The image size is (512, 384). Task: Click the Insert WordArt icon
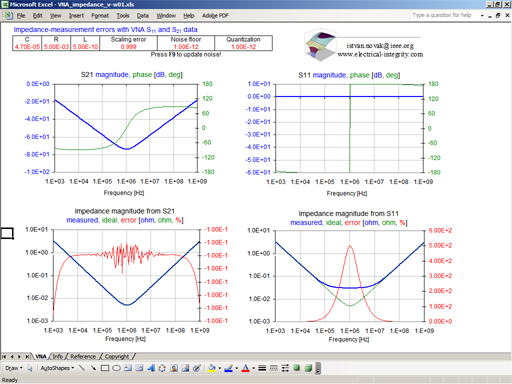tap(151, 368)
